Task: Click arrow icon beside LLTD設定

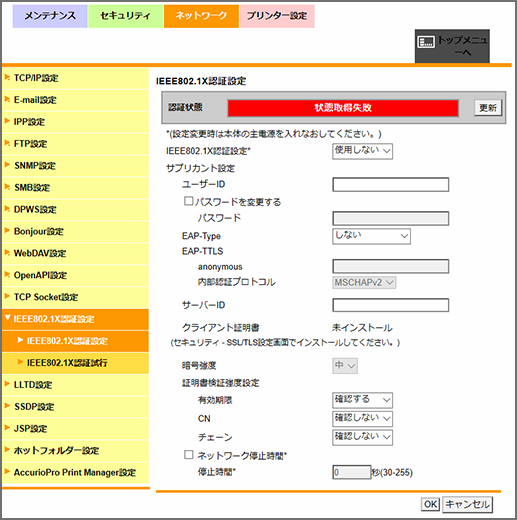Action: pyautogui.click(x=7, y=384)
